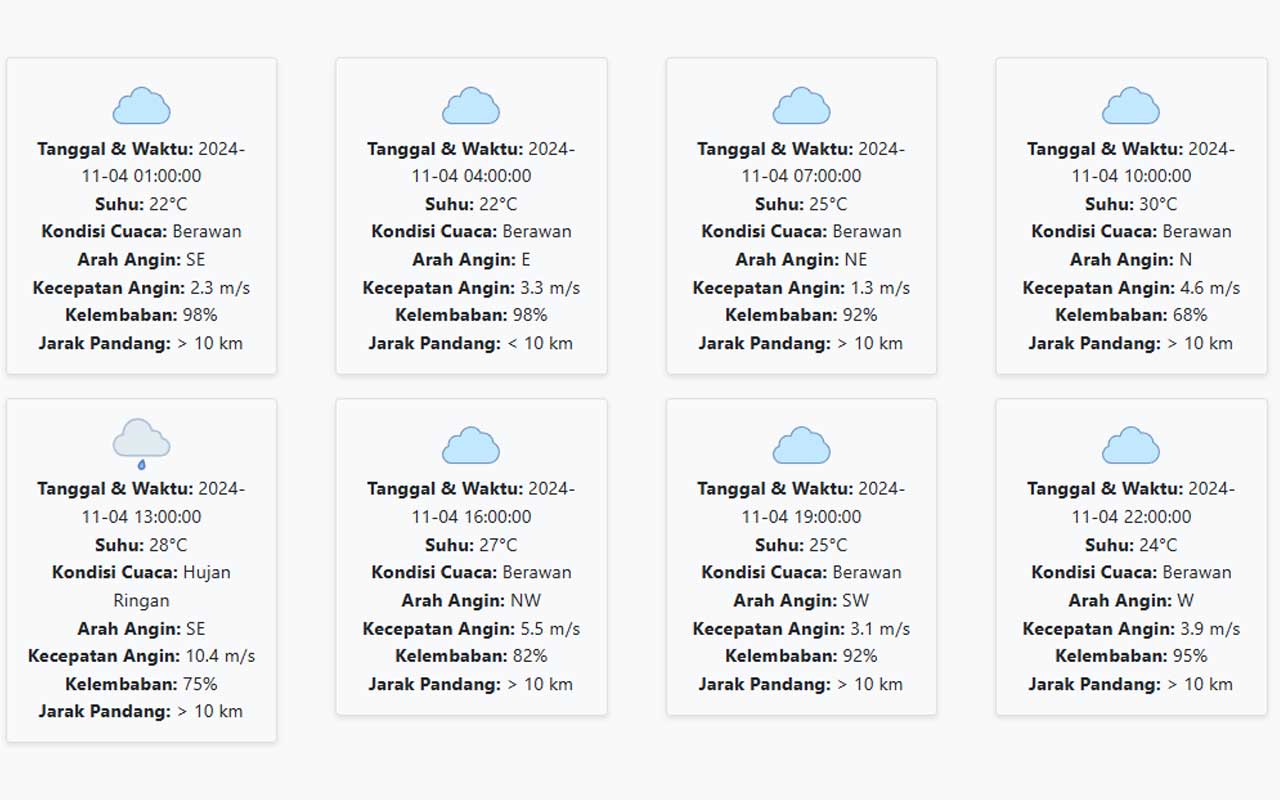Click 'Kondisi Cuaca: Berawan' in the 22:00:00 card
The image size is (1280, 800).
pos(1131,573)
